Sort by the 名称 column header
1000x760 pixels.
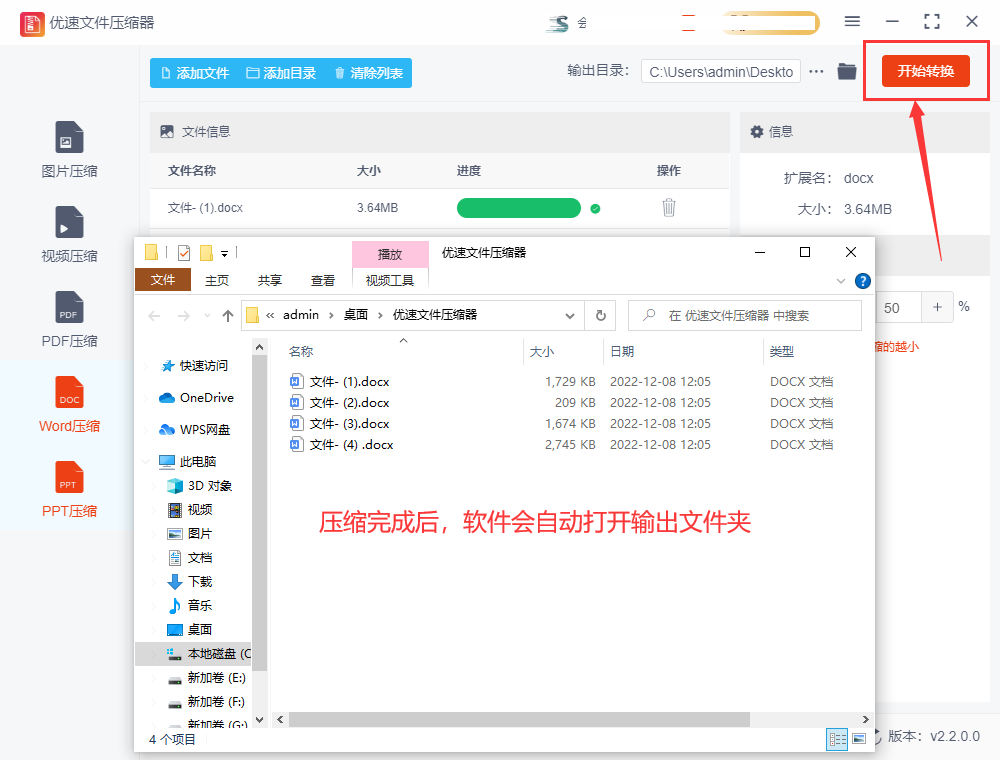[x=301, y=351]
